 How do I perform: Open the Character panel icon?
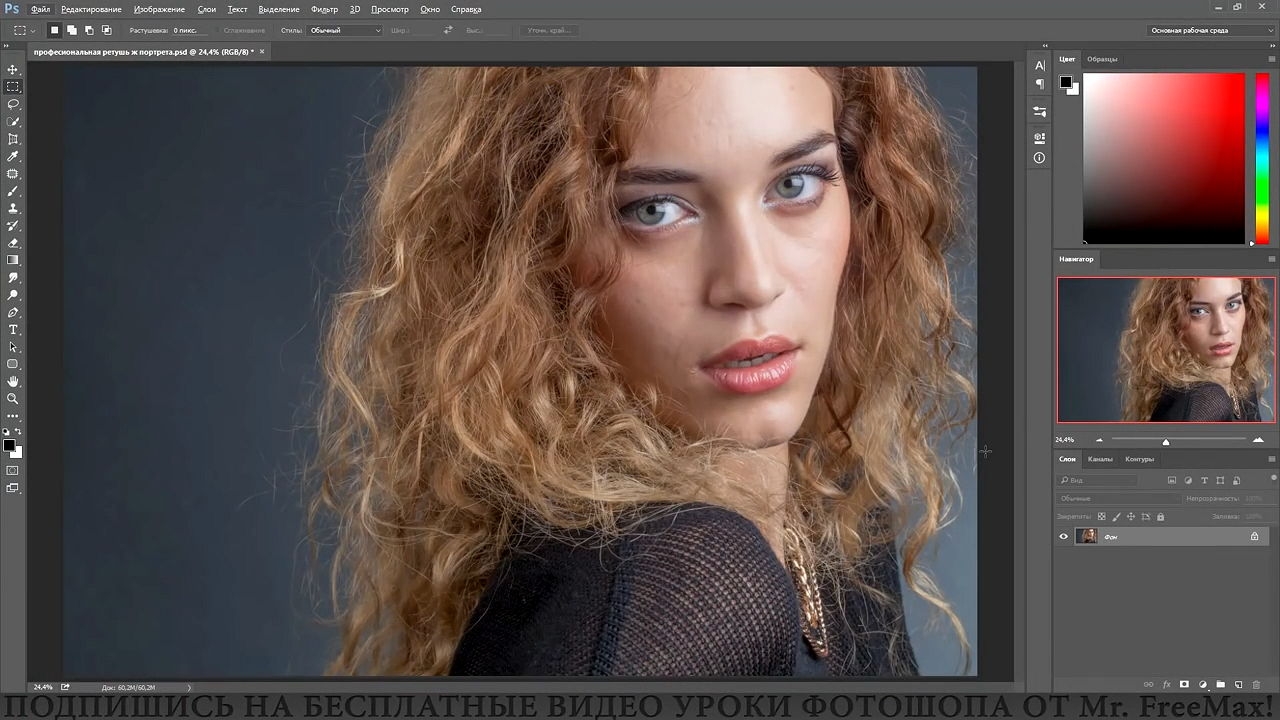click(1040, 66)
